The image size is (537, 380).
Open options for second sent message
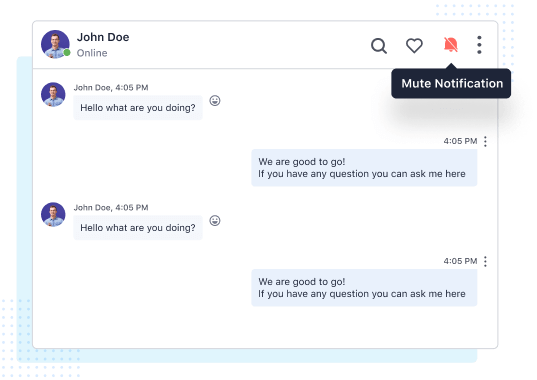point(485,262)
